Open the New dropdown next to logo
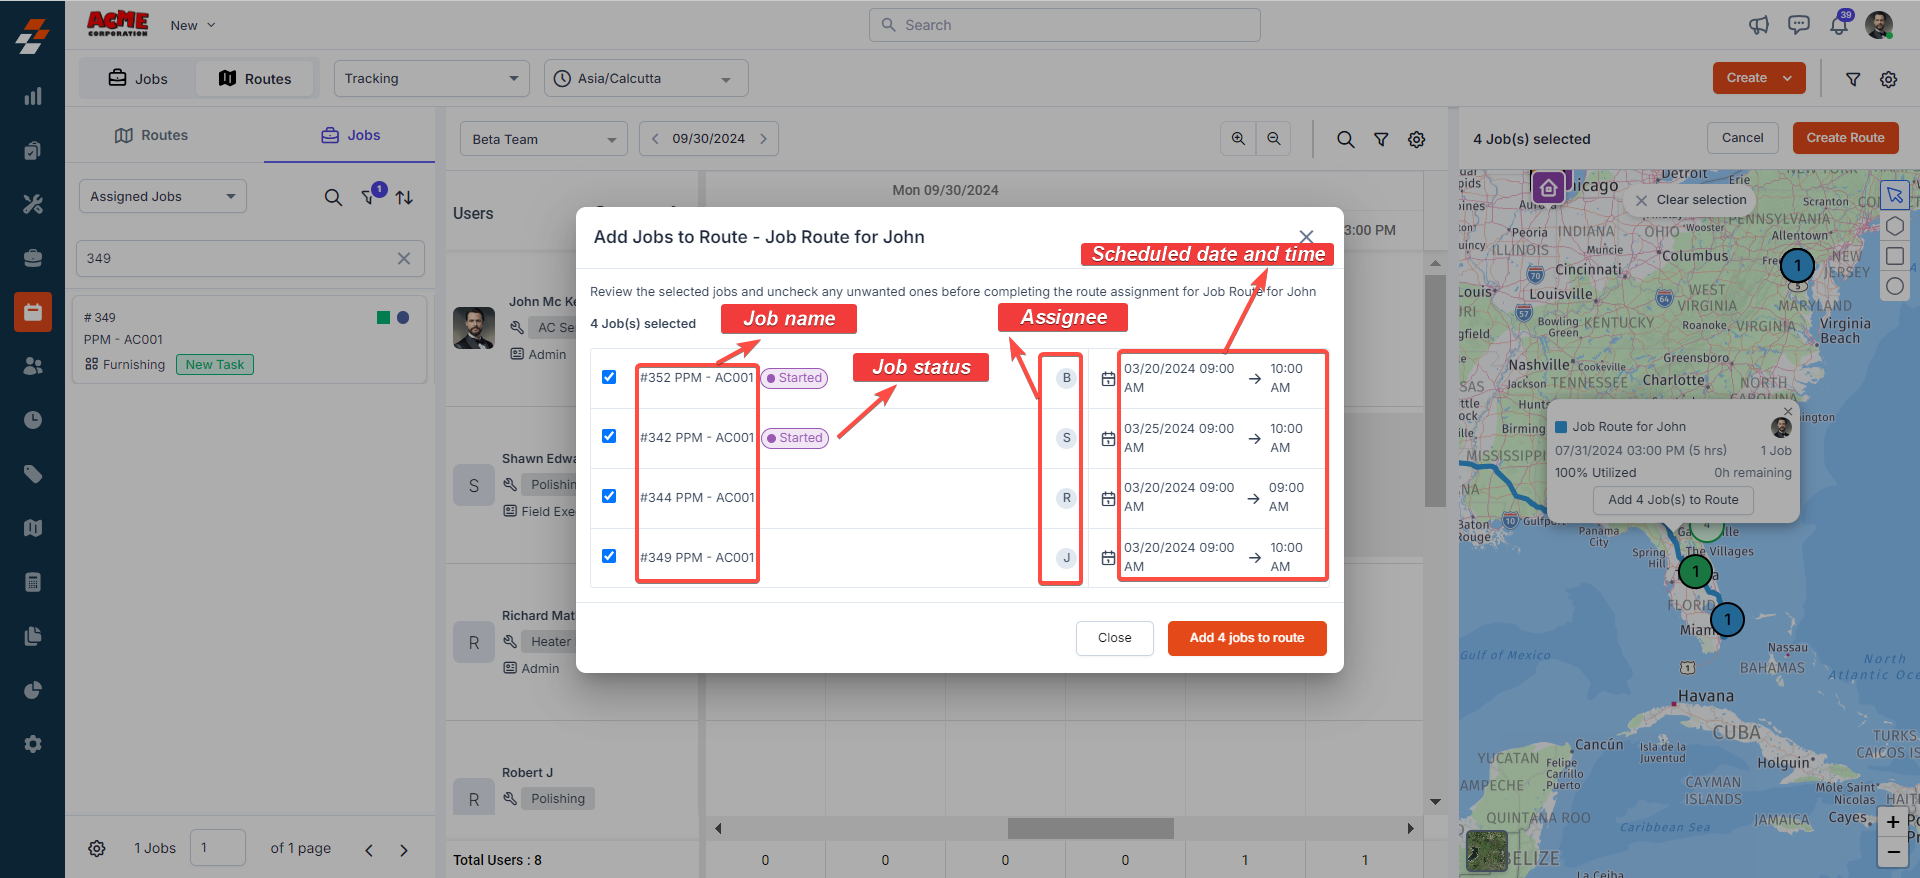The height and width of the screenshot is (878, 1920). (193, 25)
